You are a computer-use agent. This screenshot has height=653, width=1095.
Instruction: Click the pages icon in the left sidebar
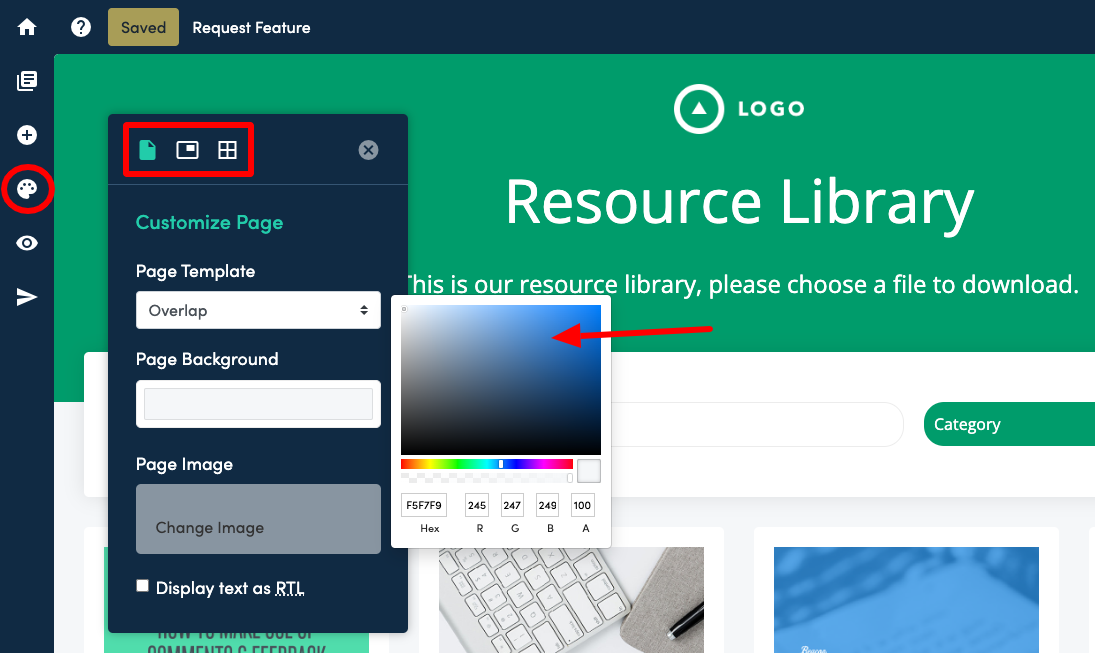27,81
